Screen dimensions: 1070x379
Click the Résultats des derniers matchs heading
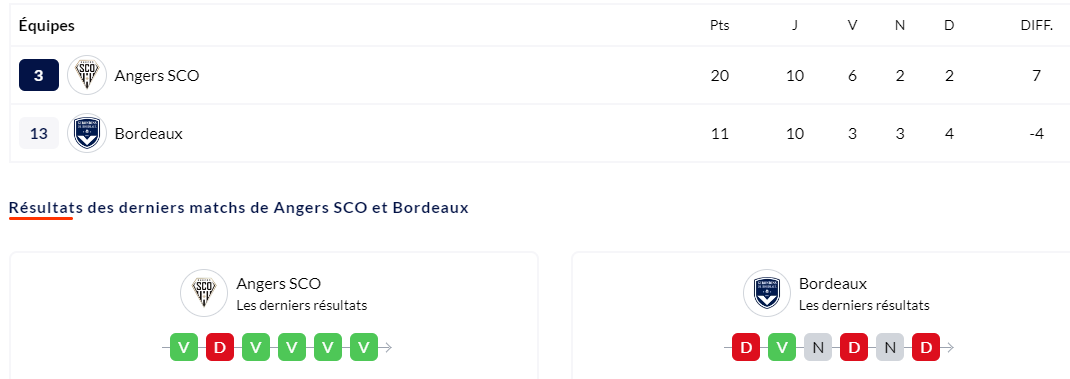point(239,208)
